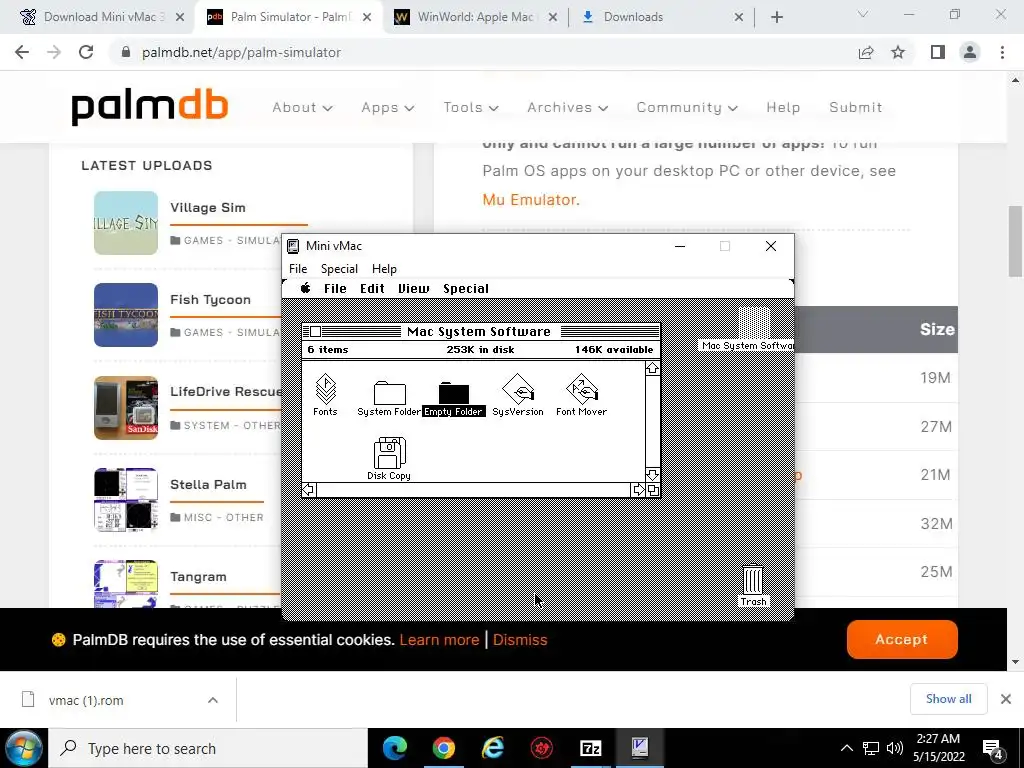This screenshot has width=1024, height=768.
Task: Click the Mac System Software disk icon on desktop
Action: 754,323
